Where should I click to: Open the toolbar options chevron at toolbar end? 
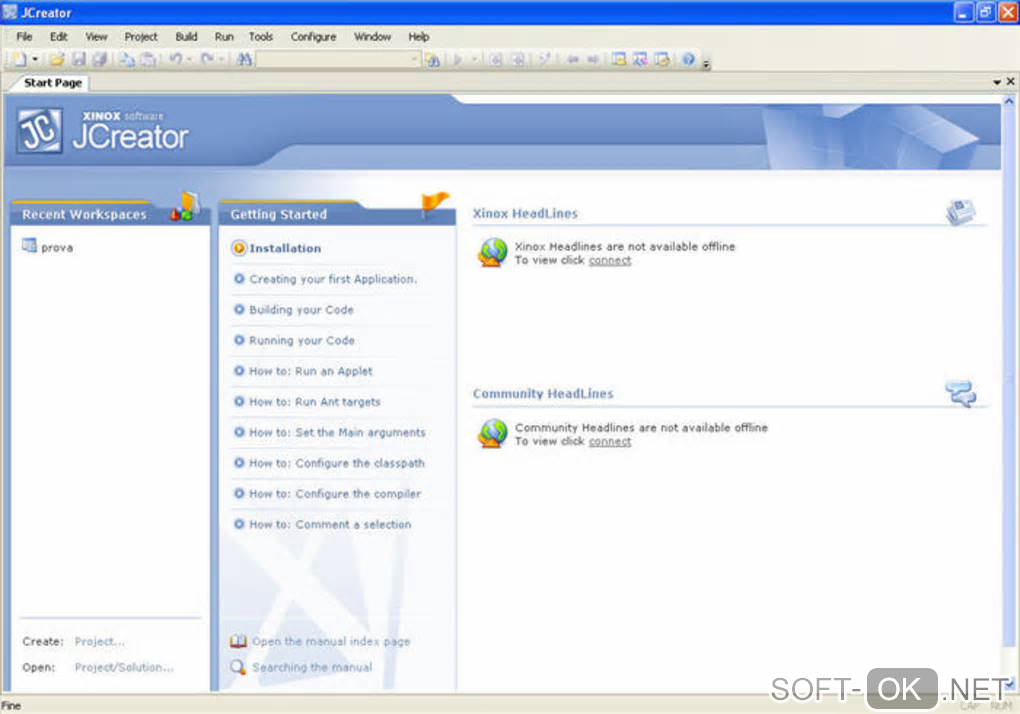pos(706,64)
